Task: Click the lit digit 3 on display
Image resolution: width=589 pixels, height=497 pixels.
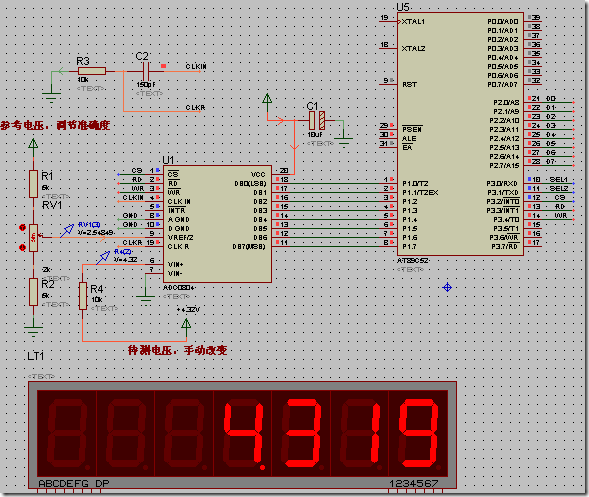Action: 302,432
